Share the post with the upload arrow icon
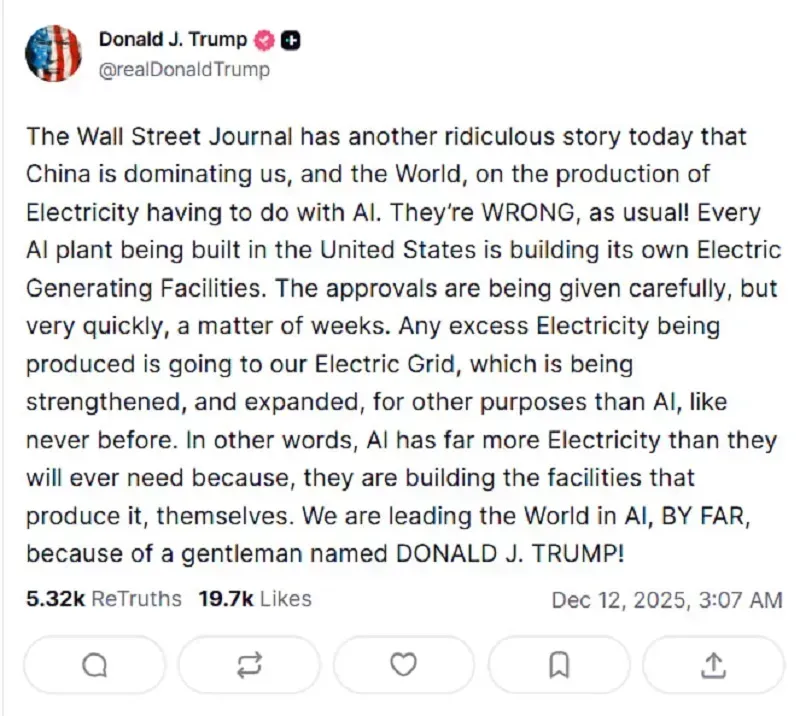This screenshot has height=716, width=800. coord(714,664)
